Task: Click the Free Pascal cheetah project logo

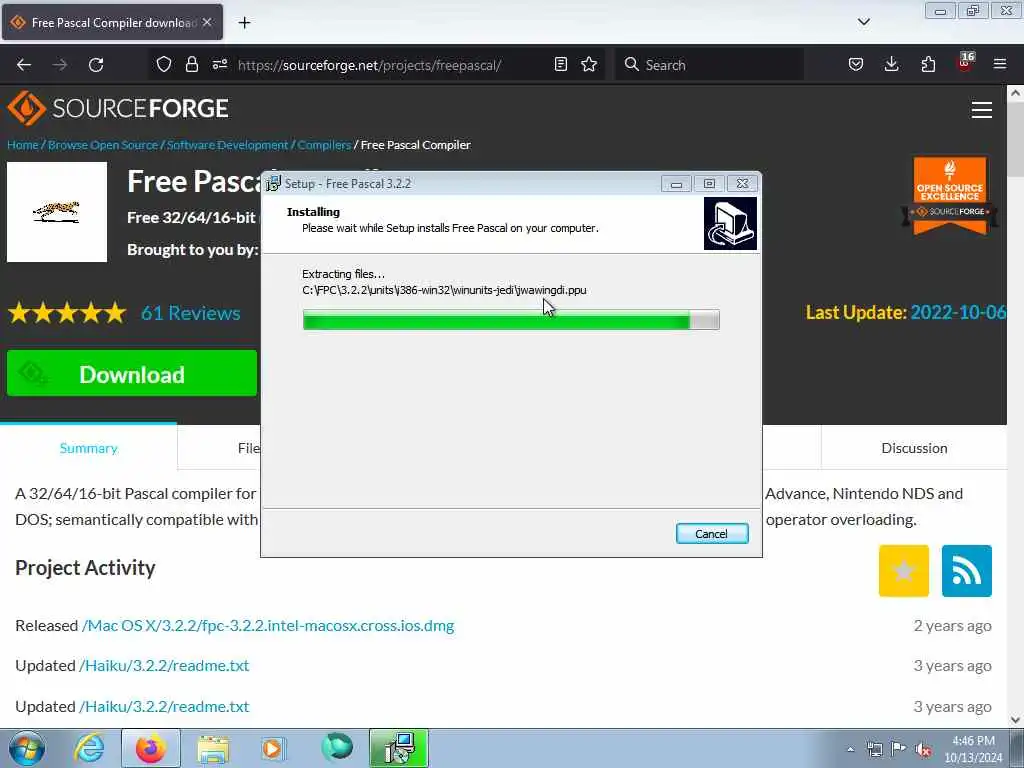Action: tap(57, 212)
